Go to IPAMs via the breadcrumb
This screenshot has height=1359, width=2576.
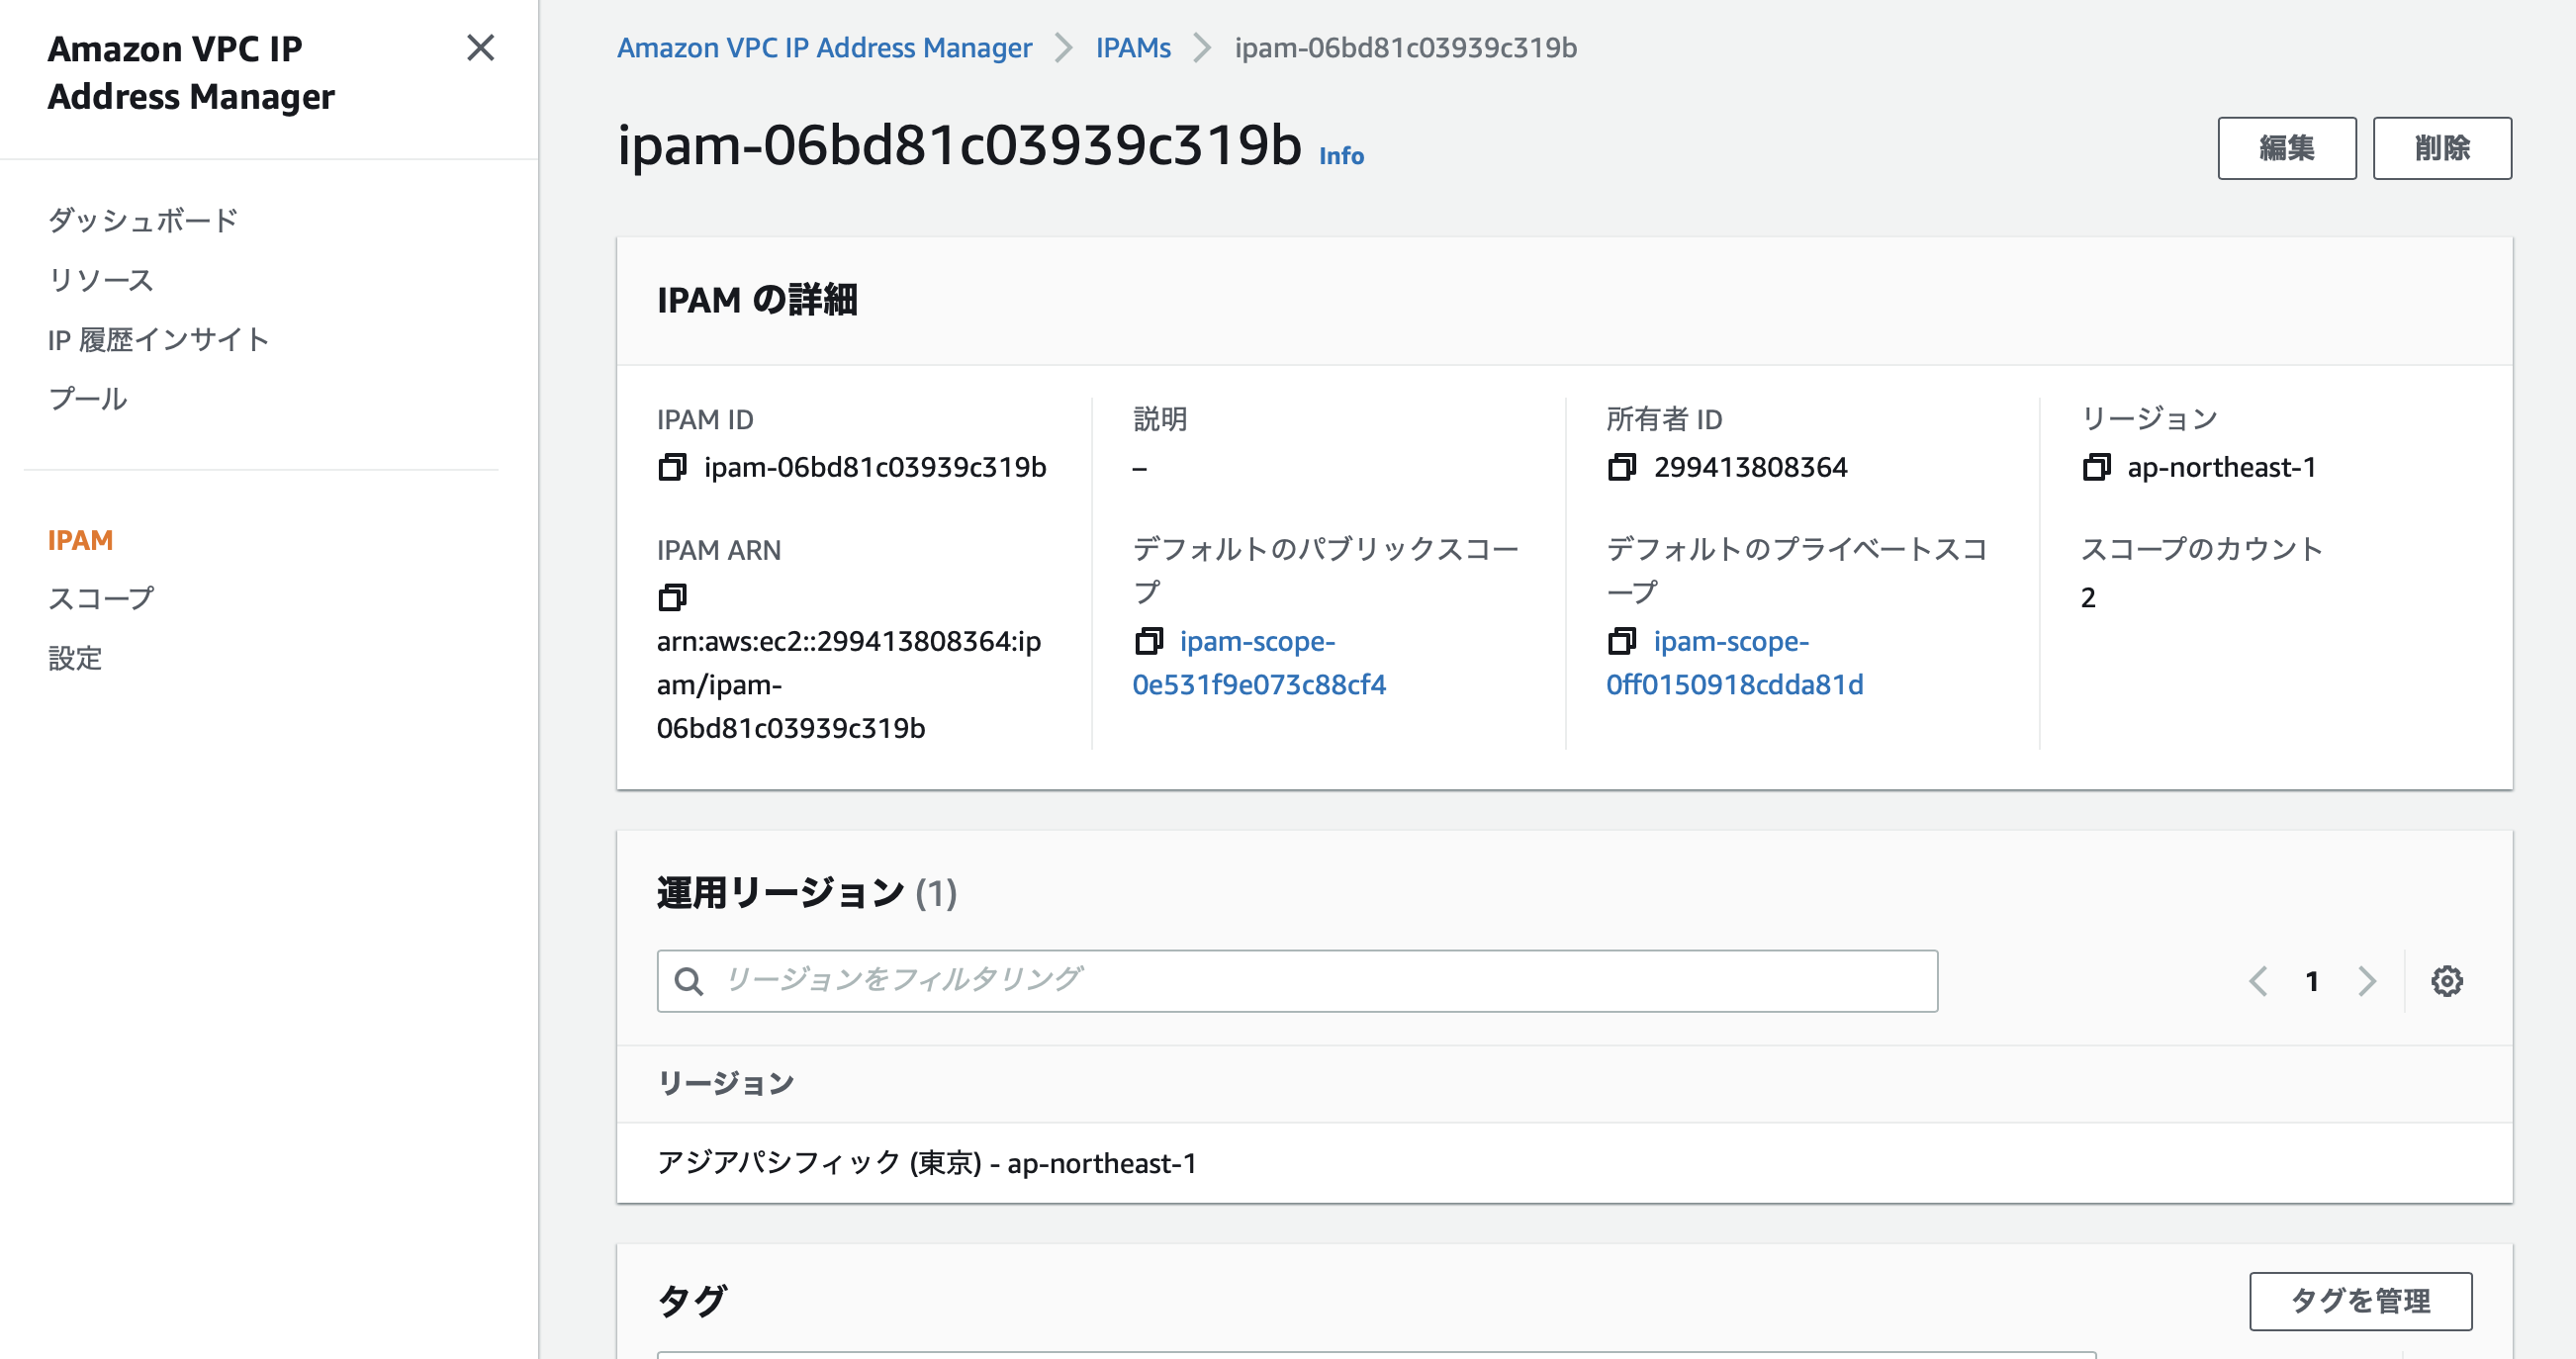point(1131,47)
